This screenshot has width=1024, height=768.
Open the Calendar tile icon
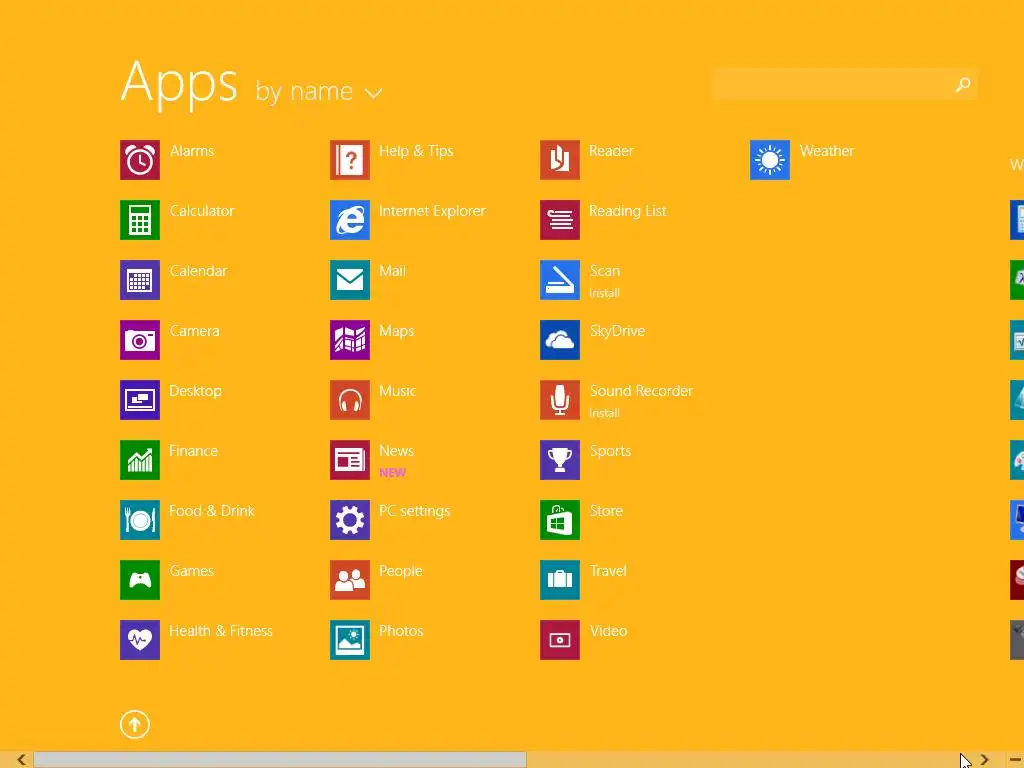(x=140, y=280)
